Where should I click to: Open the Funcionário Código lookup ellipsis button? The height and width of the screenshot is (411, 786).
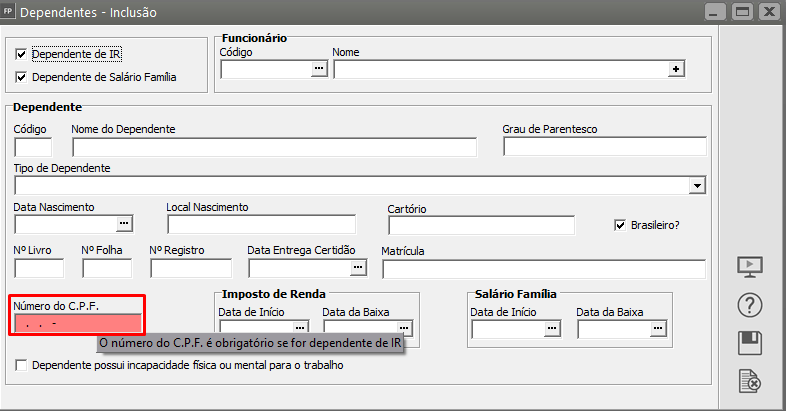click(x=319, y=69)
